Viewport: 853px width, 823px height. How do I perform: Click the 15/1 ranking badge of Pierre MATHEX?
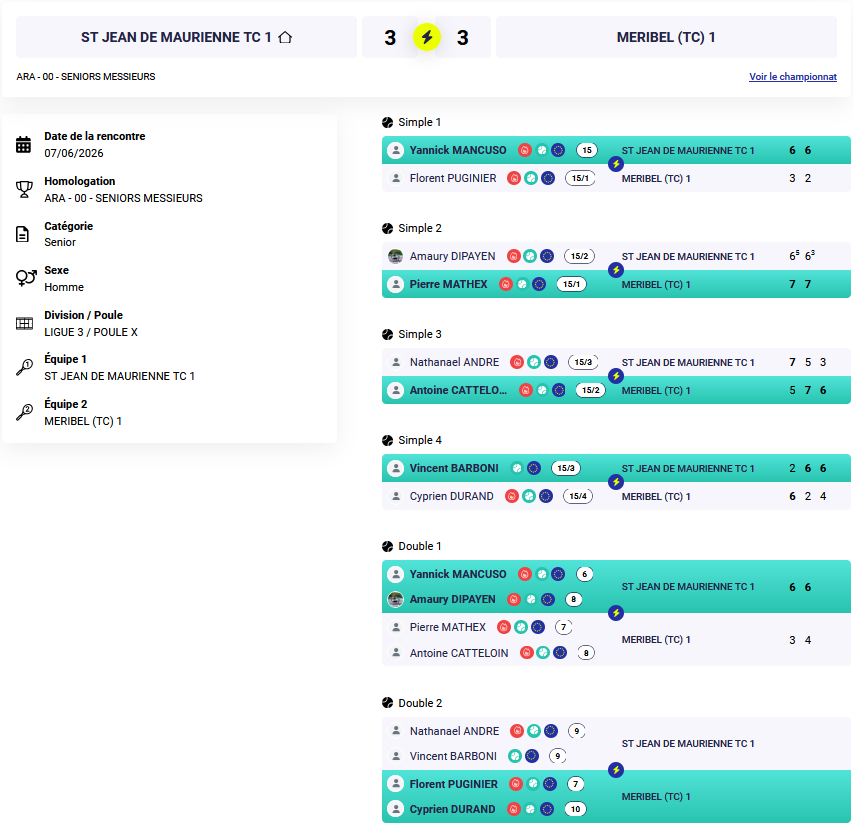pyautogui.click(x=571, y=284)
